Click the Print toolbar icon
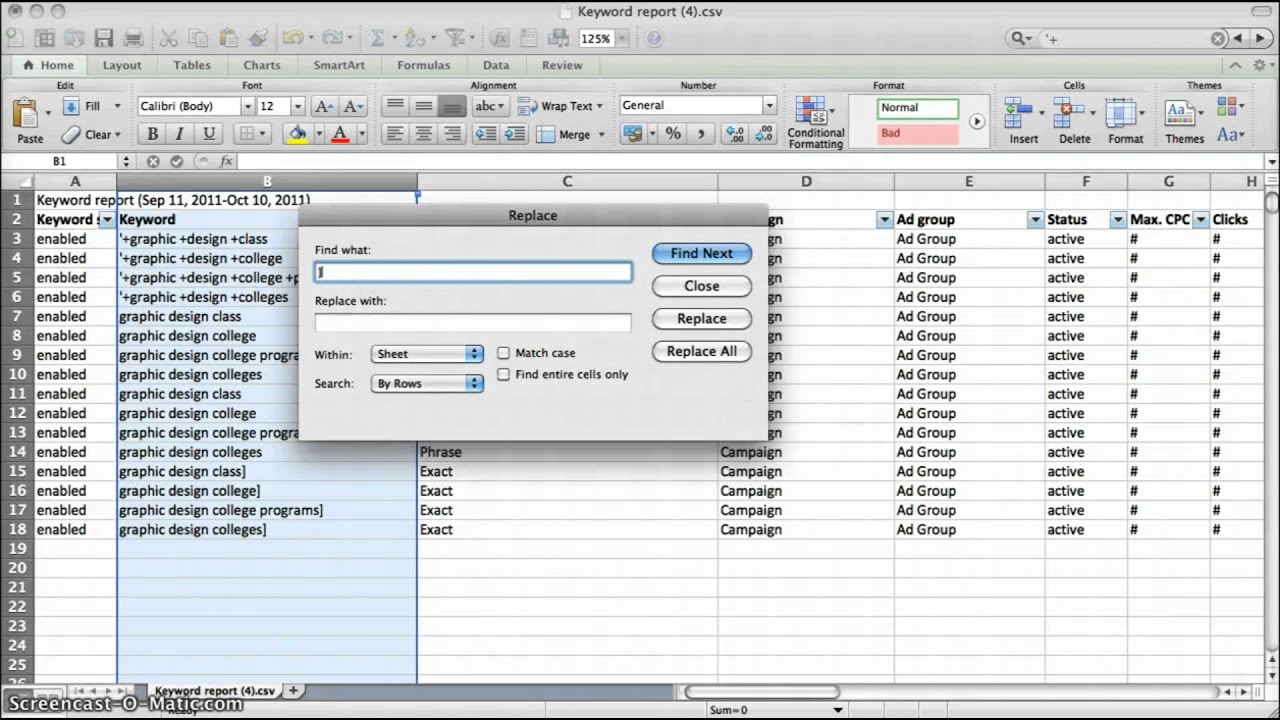1280x720 pixels. 133,38
